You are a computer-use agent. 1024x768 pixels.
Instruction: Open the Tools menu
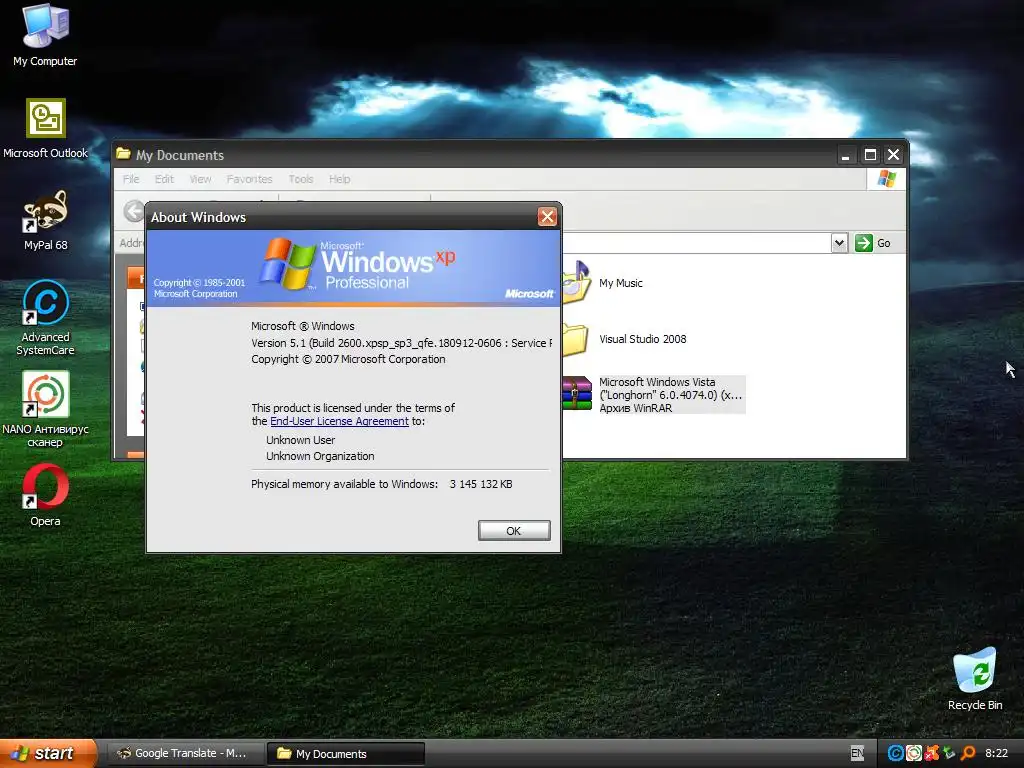[301, 179]
